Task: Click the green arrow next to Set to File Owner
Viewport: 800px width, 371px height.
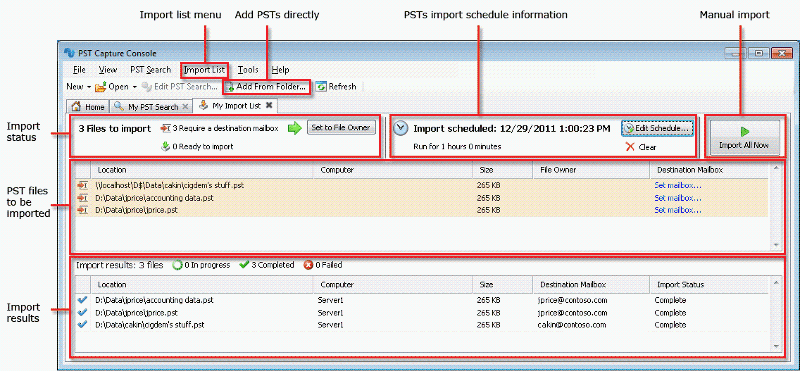Action: (x=294, y=128)
